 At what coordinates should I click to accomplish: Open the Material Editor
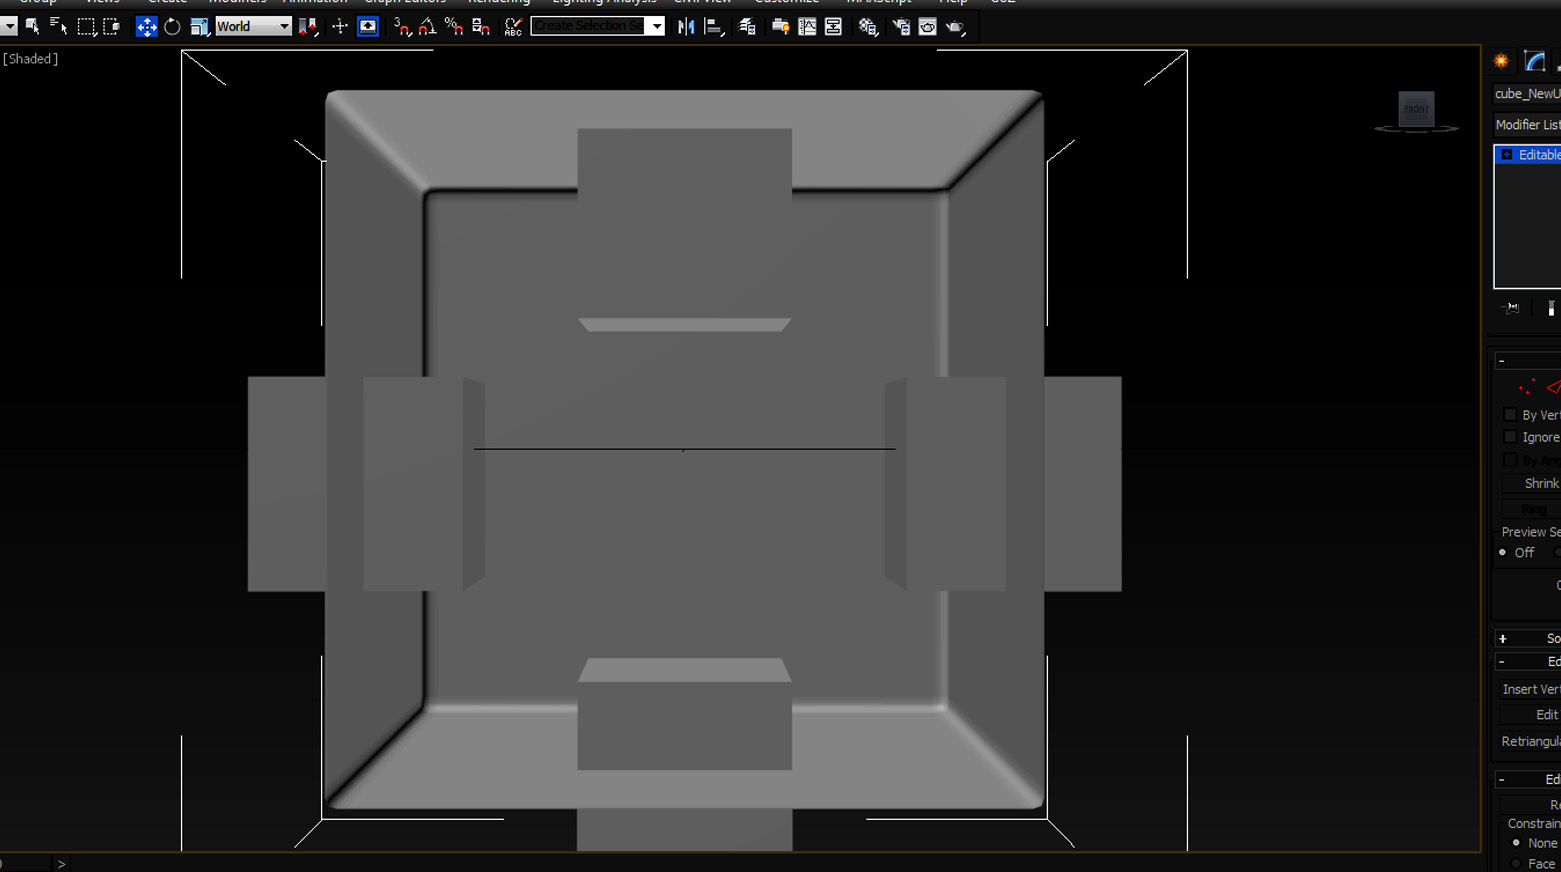[868, 26]
